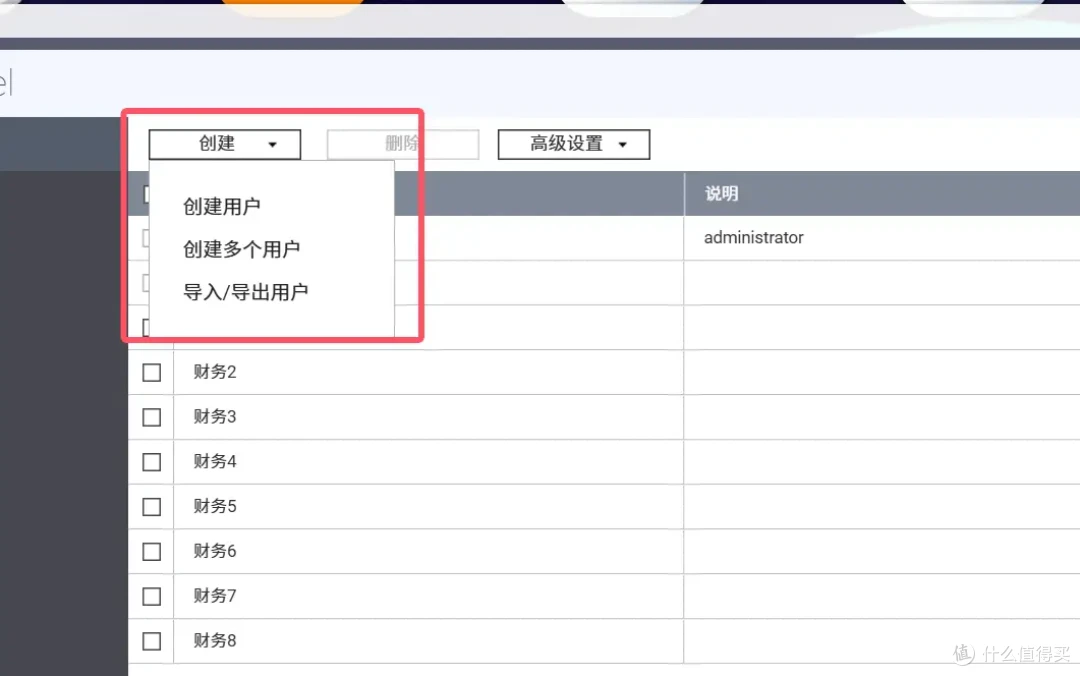Open the 创建 dropdown button
The width and height of the screenshot is (1080, 676).
[x=225, y=144]
